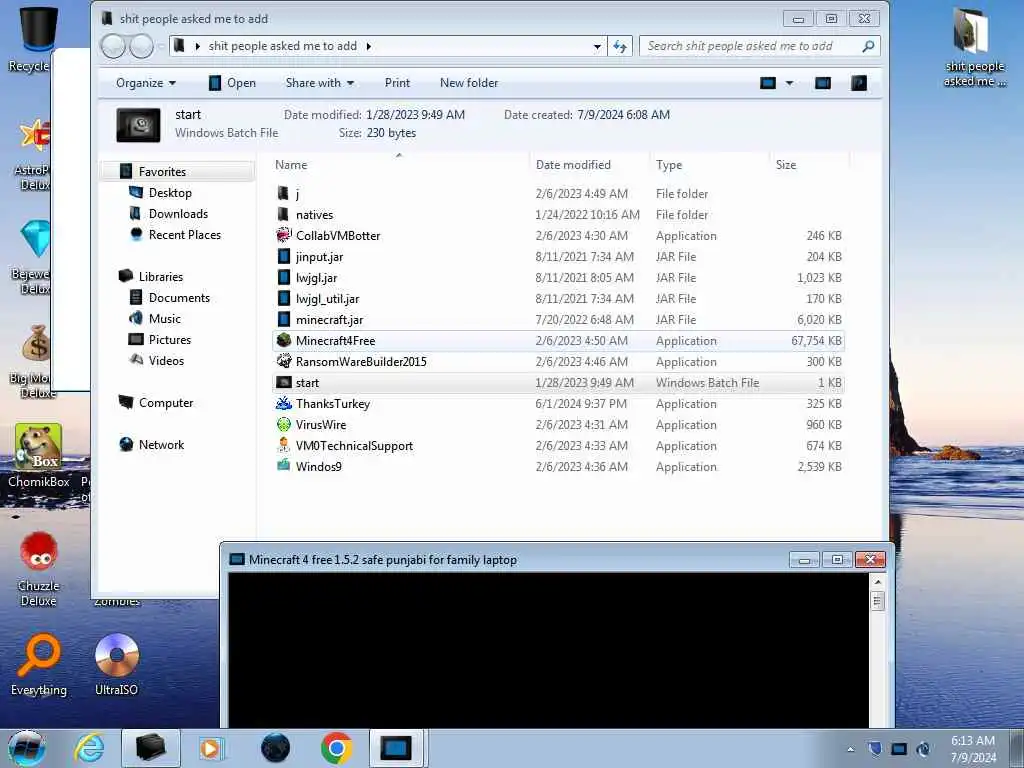Select Libraries in navigation pane

tap(161, 277)
